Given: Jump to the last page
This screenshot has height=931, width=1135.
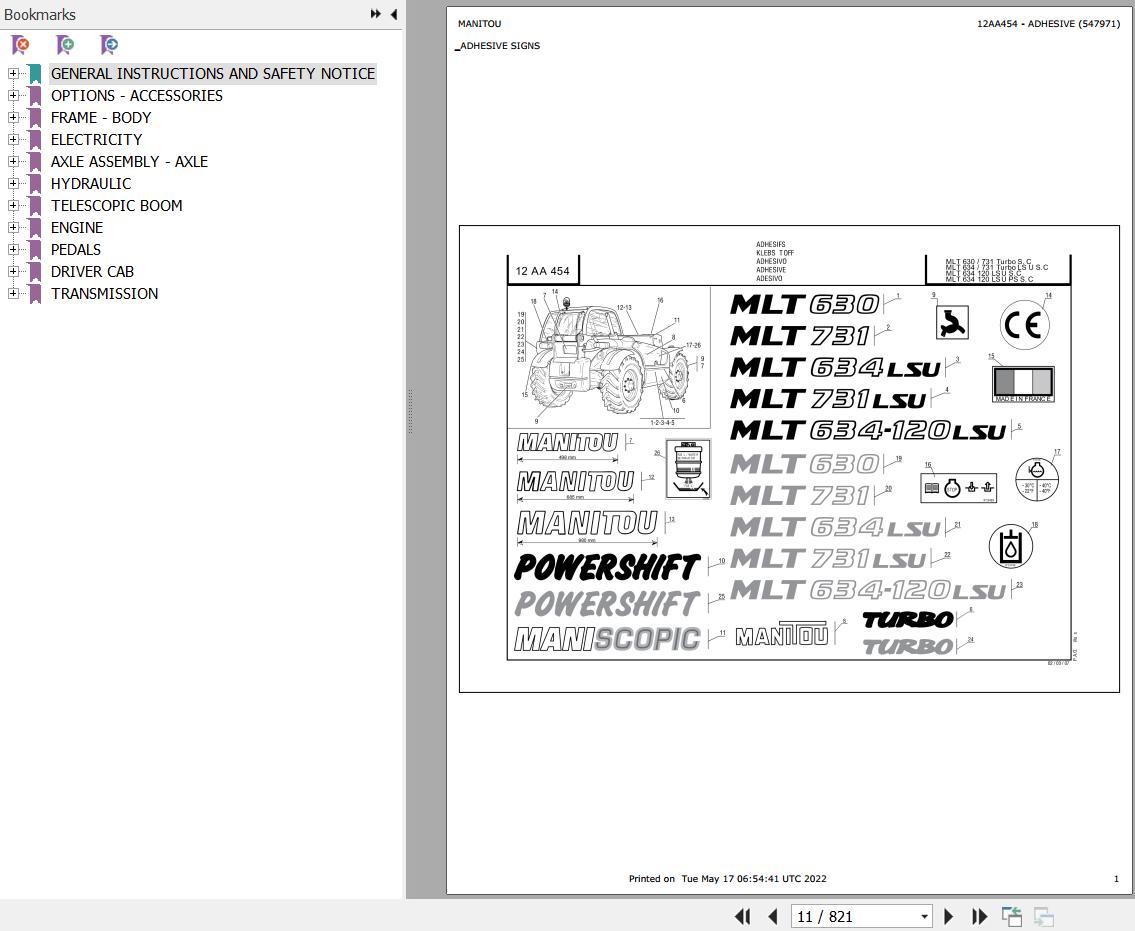Looking at the screenshot, I should (979, 916).
